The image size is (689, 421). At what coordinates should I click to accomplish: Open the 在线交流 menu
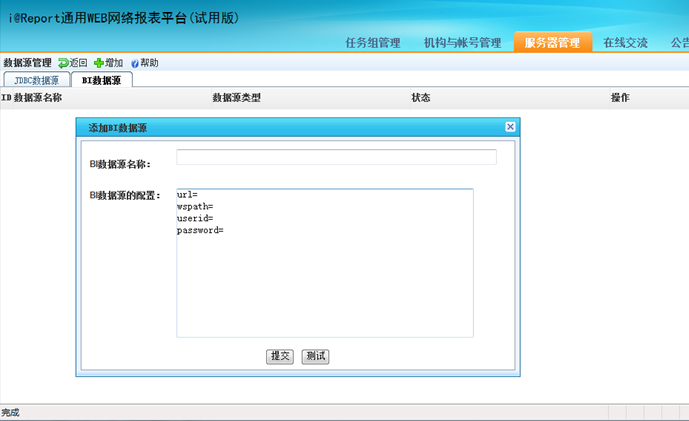[625, 42]
